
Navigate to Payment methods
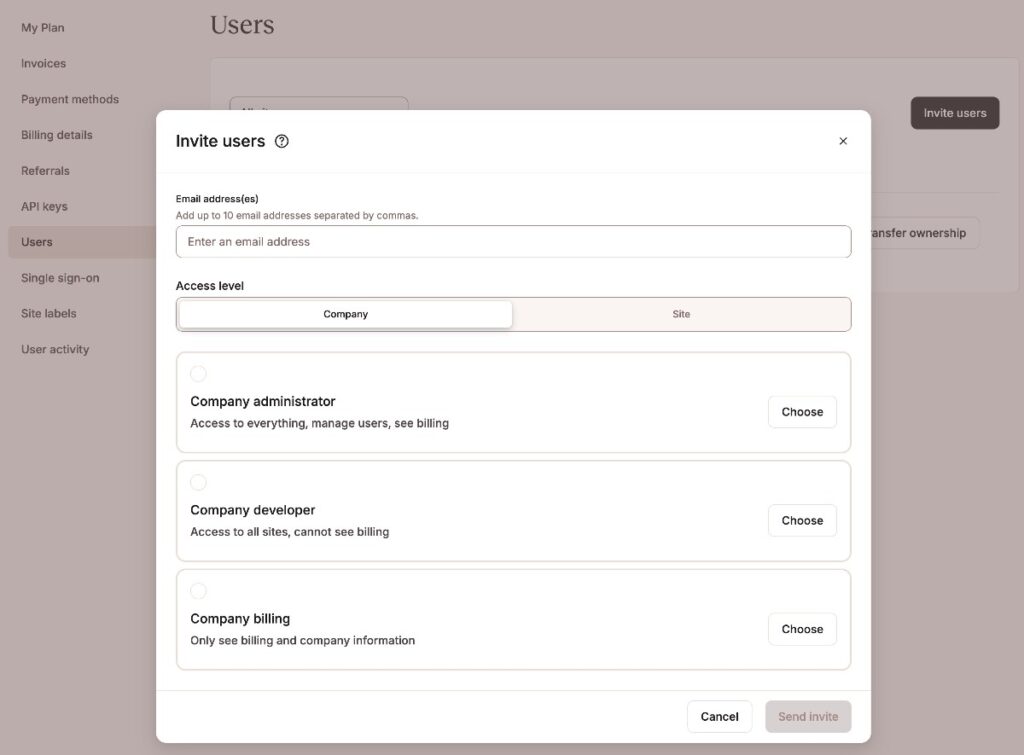click(69, 99)
